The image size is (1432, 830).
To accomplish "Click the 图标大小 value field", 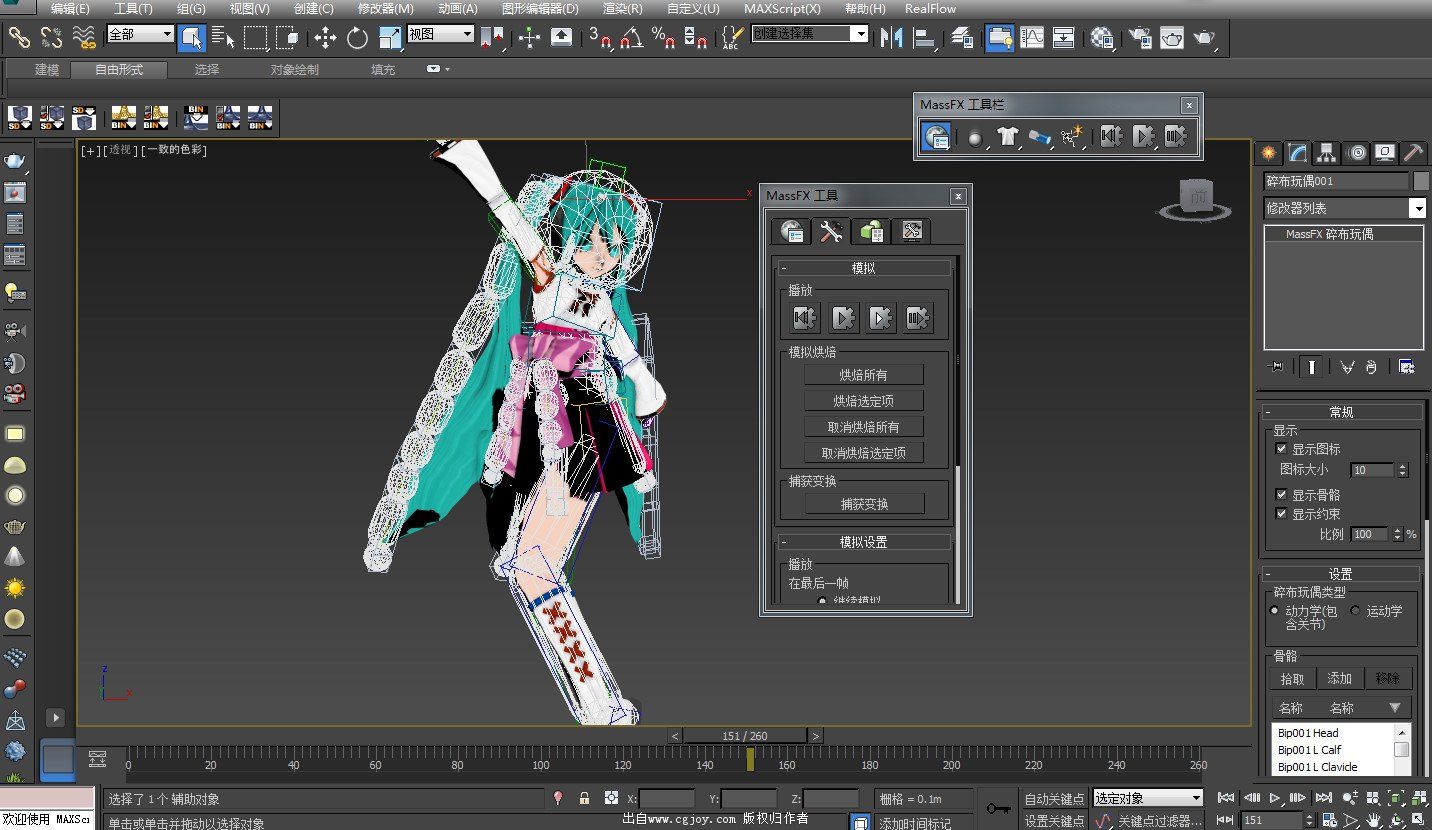I will [1372, 470].
